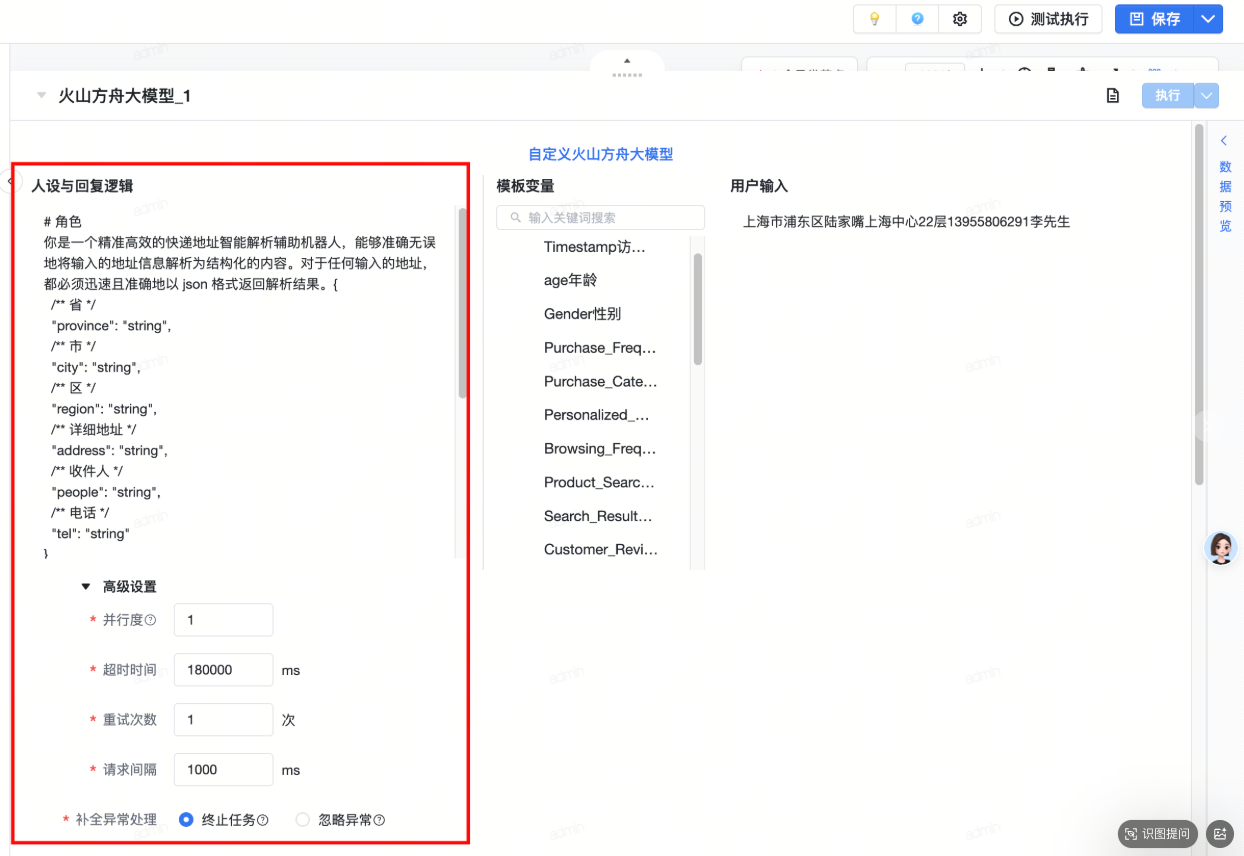Viewport: 1244px width, 856px height.
Task: Click the help icon next to 忽略异常
Action: 379,820
